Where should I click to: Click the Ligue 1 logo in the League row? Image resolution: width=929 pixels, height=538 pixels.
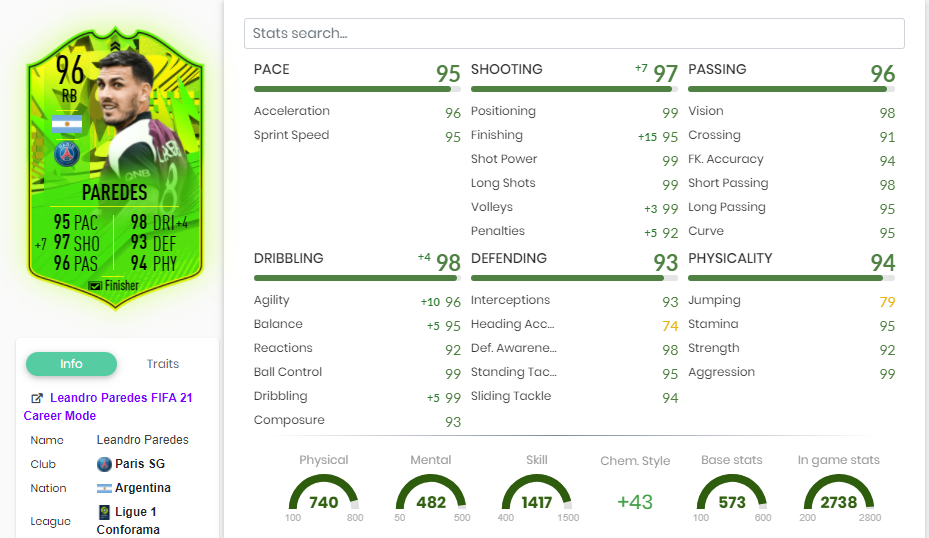click(x=104, y=512)
